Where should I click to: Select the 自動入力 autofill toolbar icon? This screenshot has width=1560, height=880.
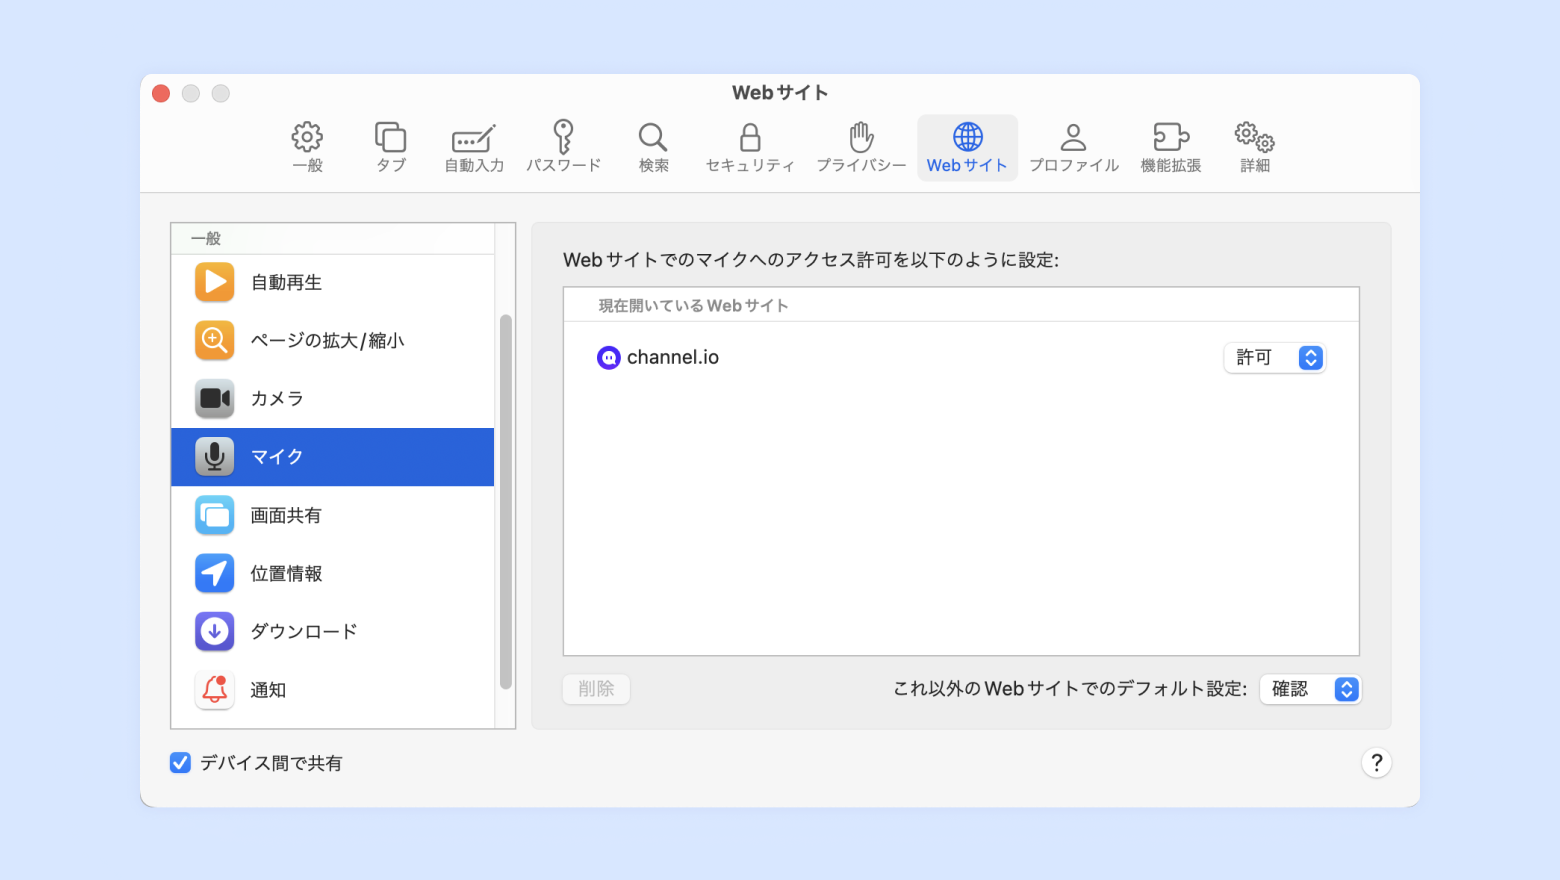tap(474, 147)
